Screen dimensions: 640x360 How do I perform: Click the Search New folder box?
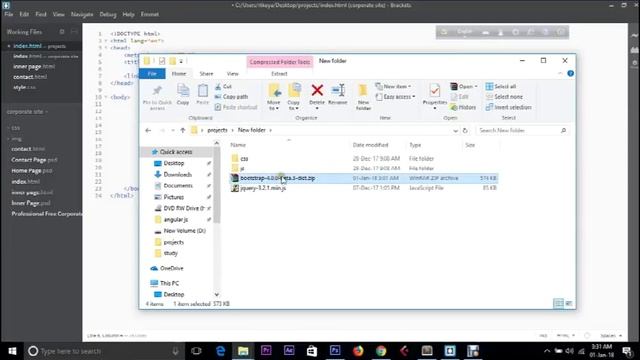(522, 131)
